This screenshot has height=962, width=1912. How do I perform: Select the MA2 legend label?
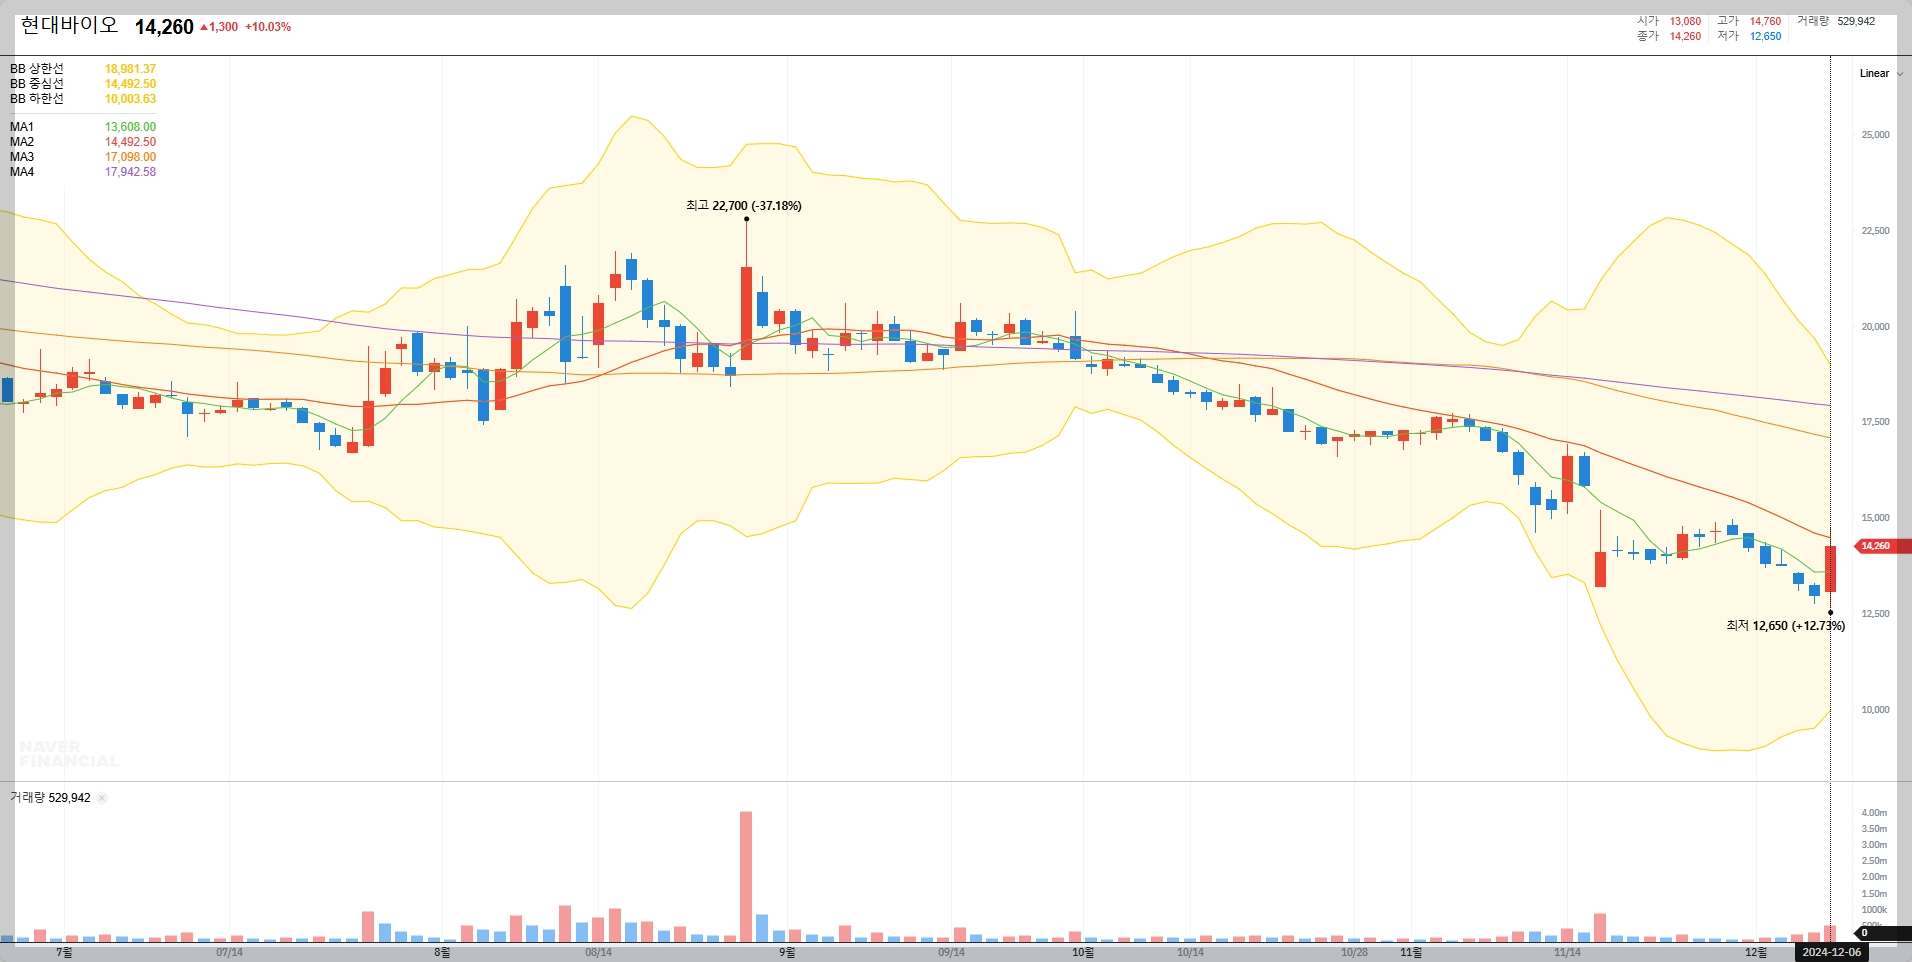coord(22,142)
